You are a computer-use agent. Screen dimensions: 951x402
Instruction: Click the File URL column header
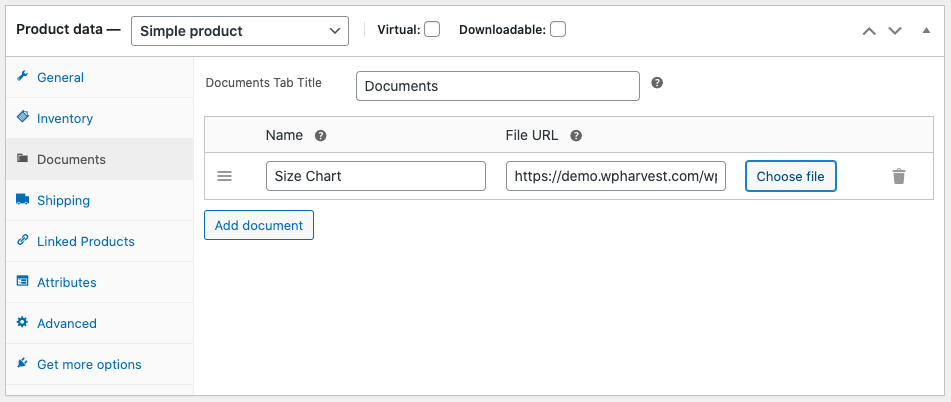(x=531, y=135)
